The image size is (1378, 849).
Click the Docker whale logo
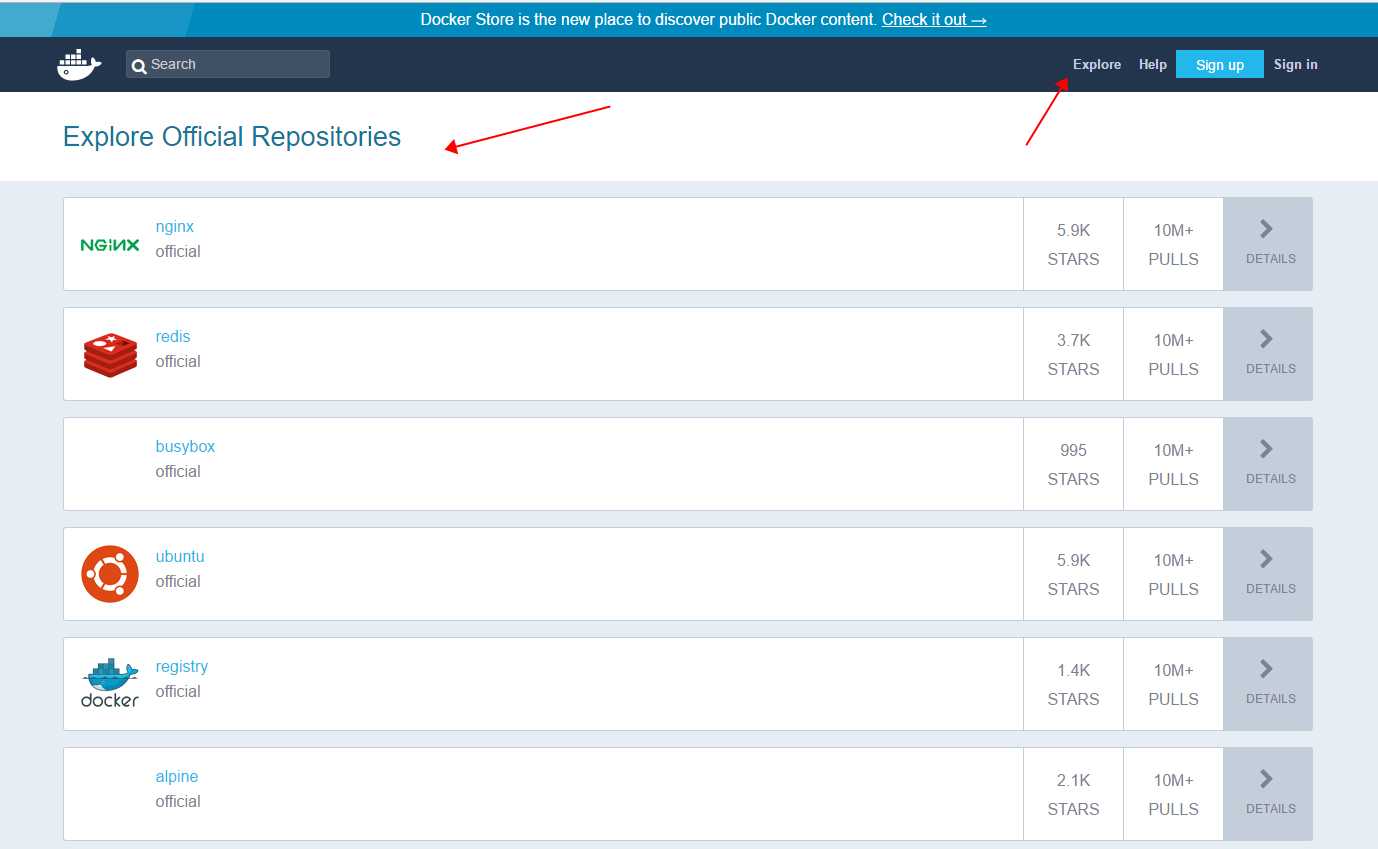[79, 65]
